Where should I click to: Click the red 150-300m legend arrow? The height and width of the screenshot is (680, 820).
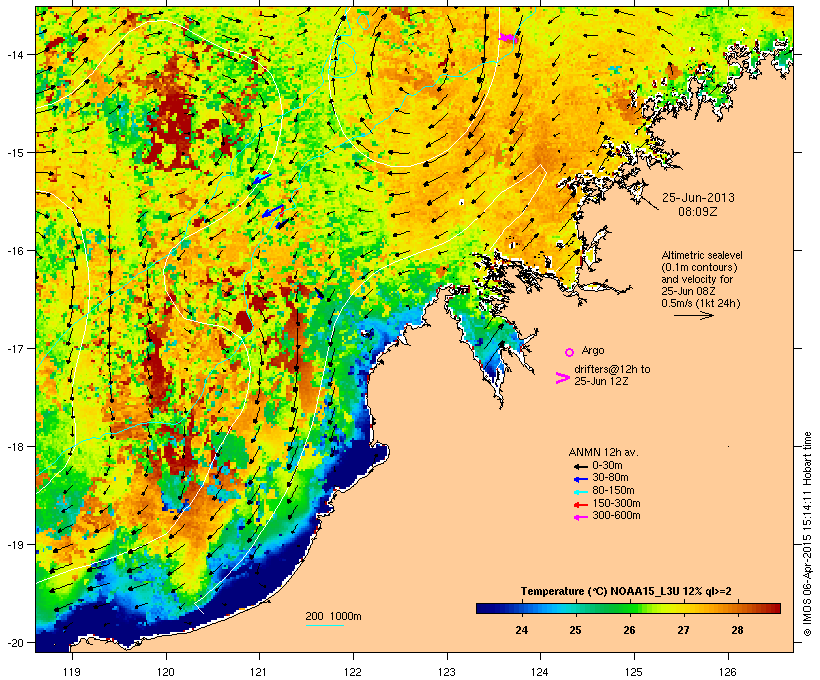click(x=580, y=504)
